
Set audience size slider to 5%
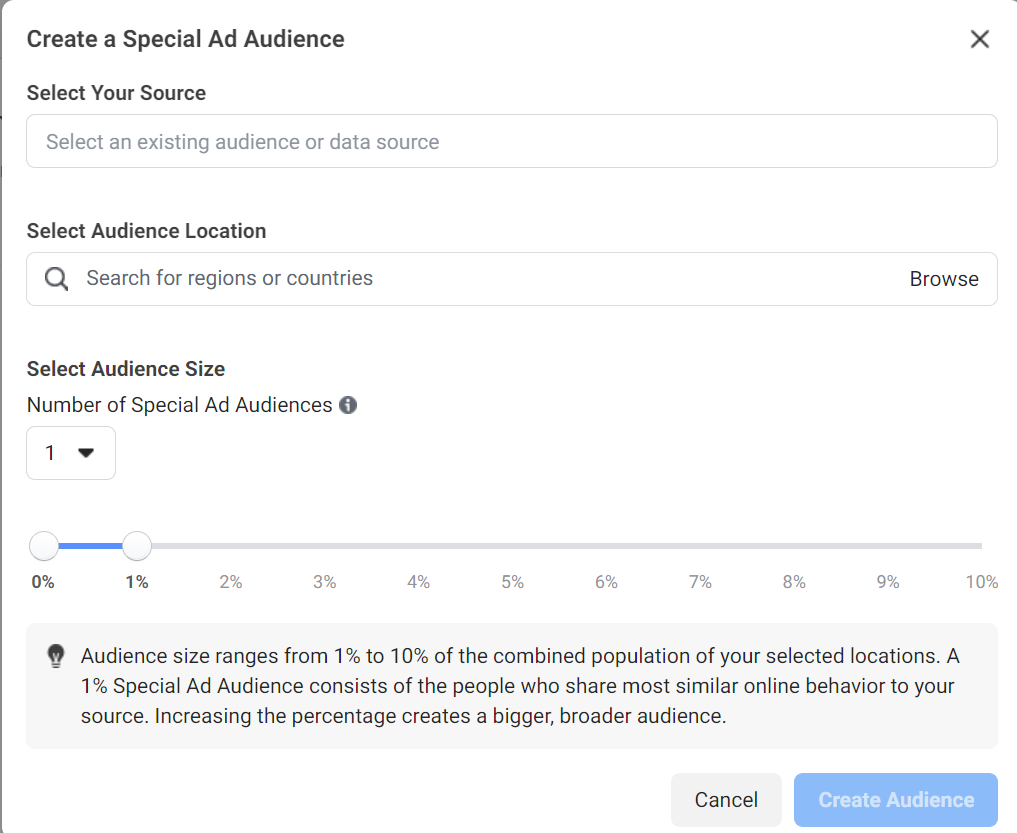click(512, 546)
